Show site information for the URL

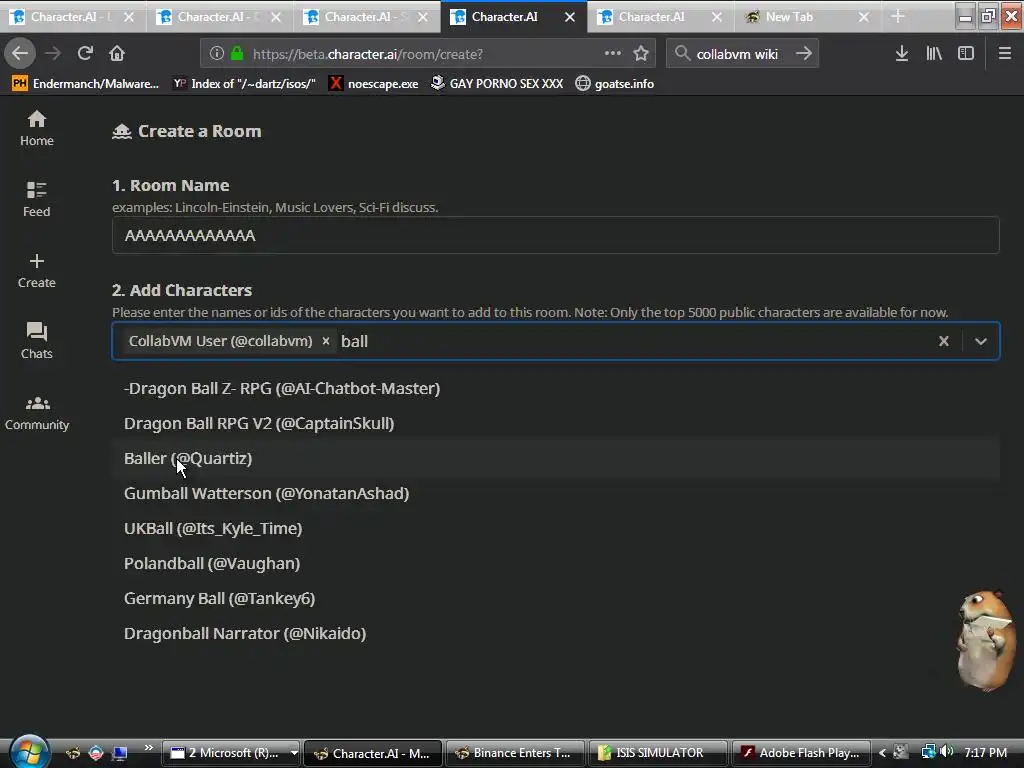point(217,54)
